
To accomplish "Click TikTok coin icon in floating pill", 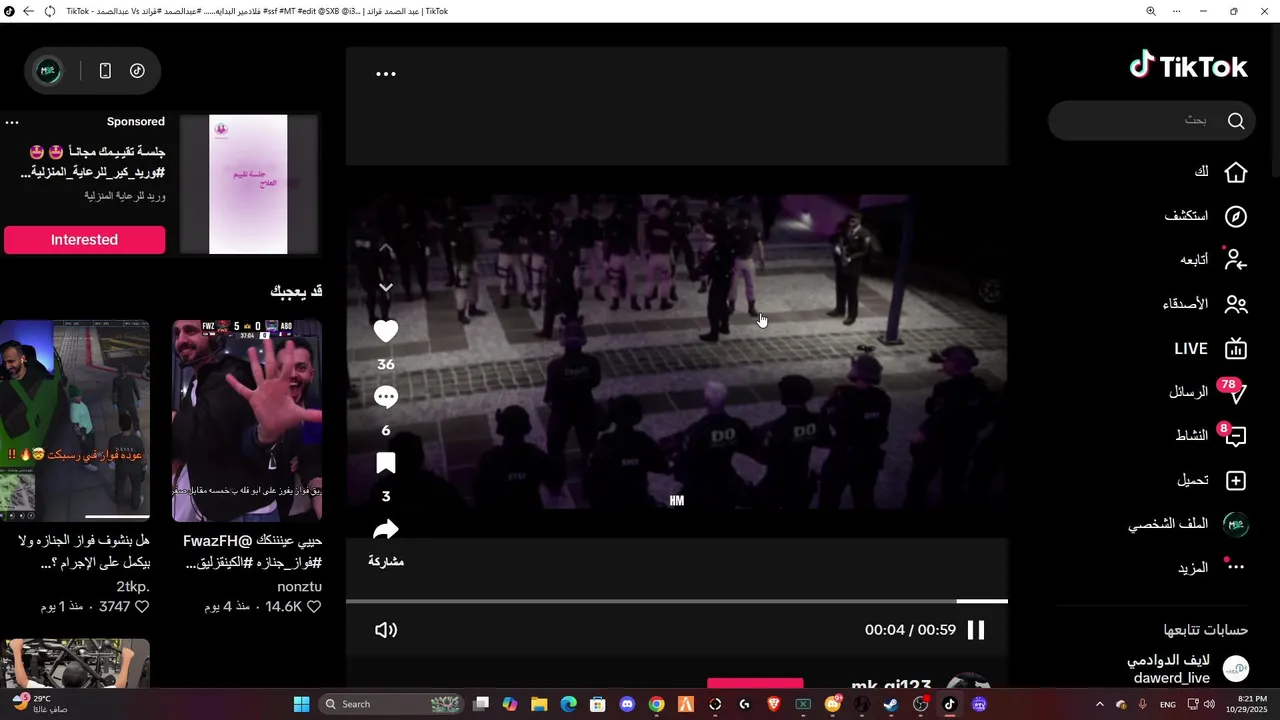I will [137, 71].
